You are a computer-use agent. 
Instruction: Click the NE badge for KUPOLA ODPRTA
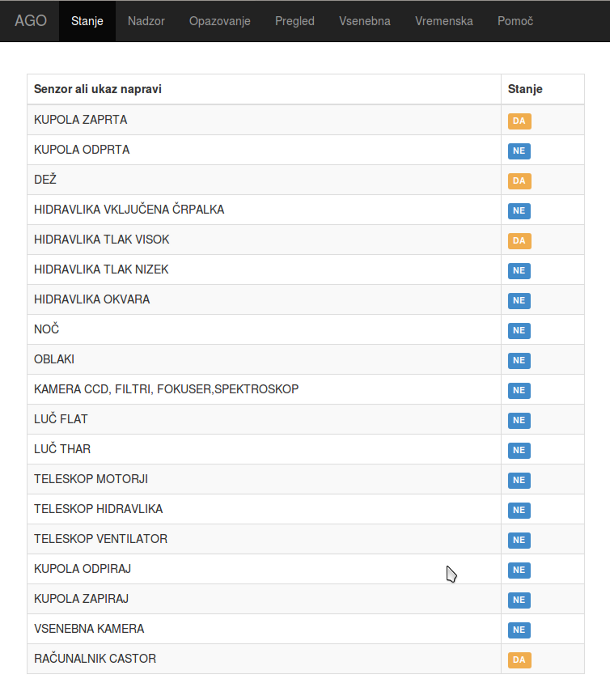[x=519, y=151]
